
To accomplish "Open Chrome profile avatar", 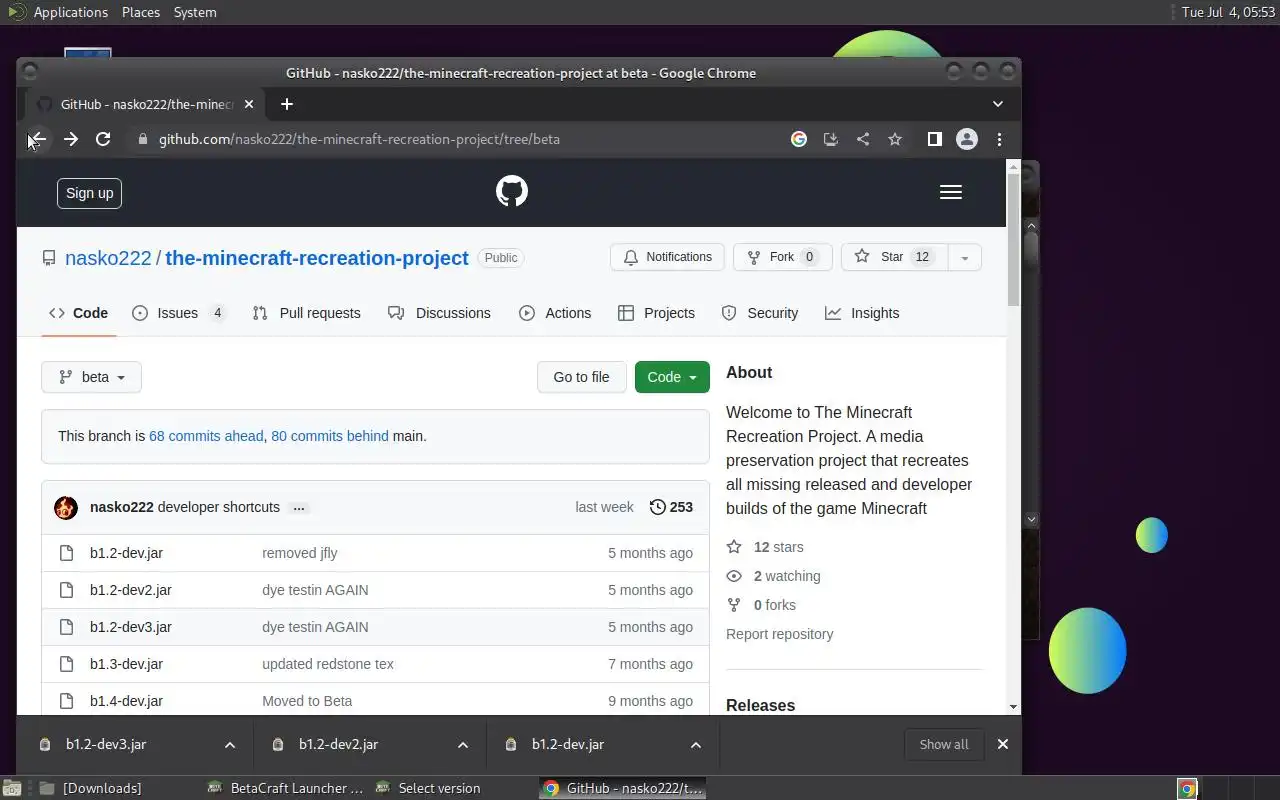I will tap(966, 139).
